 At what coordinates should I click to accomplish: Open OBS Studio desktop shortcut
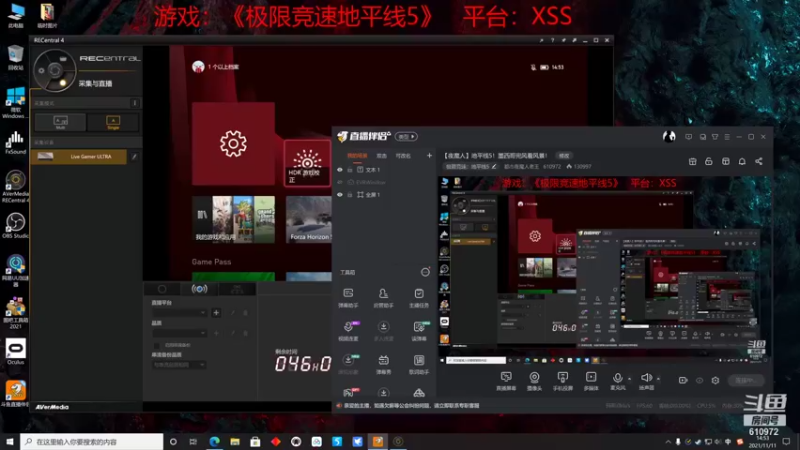[x=15, y=226]
